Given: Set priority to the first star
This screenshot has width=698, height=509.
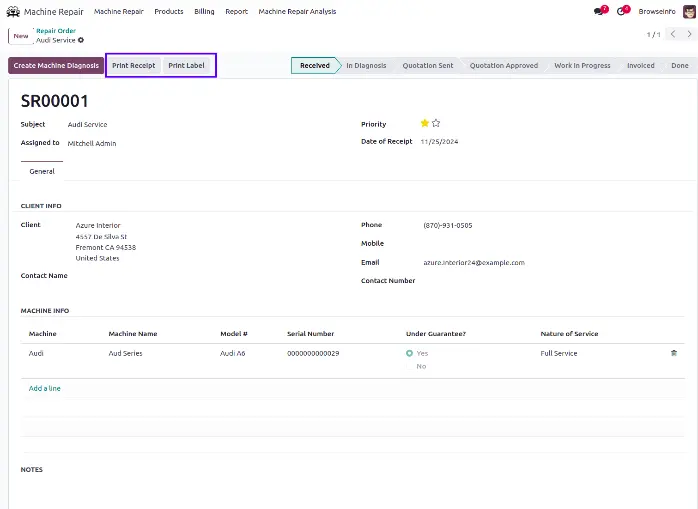Looking at the screenshot, I should pos(424,123).
